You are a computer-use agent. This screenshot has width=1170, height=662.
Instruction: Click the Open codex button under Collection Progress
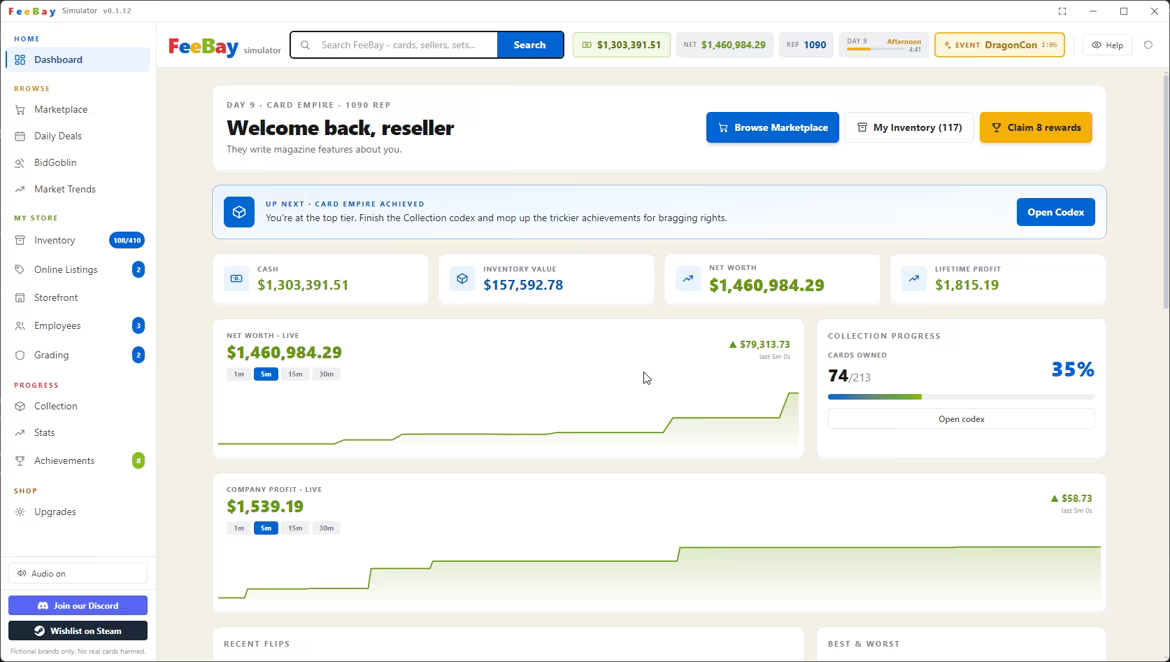[961, 419]
